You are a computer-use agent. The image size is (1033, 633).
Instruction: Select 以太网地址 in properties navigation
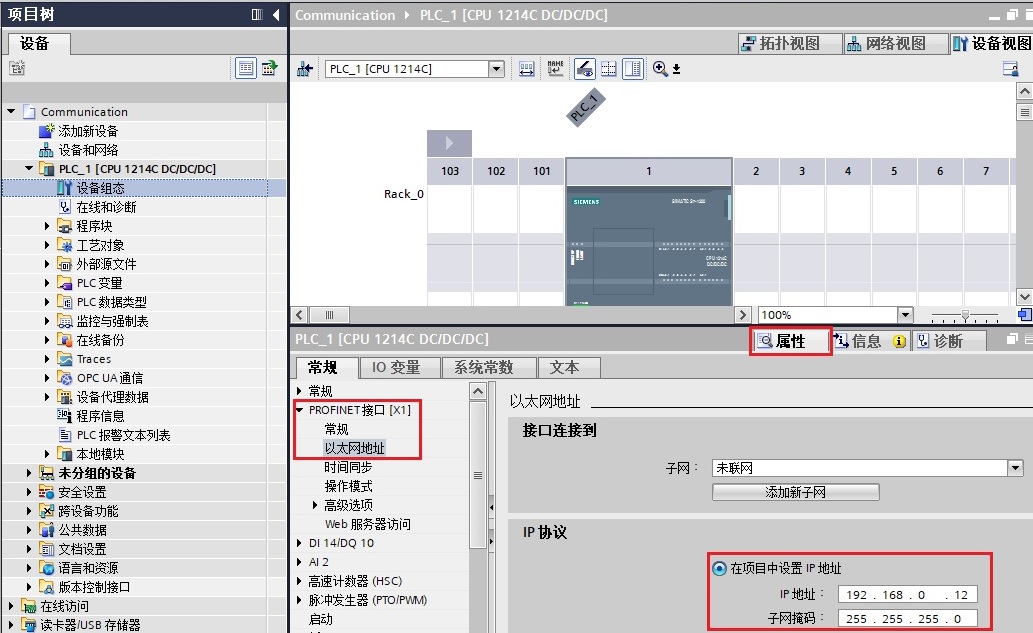point(354,448)
